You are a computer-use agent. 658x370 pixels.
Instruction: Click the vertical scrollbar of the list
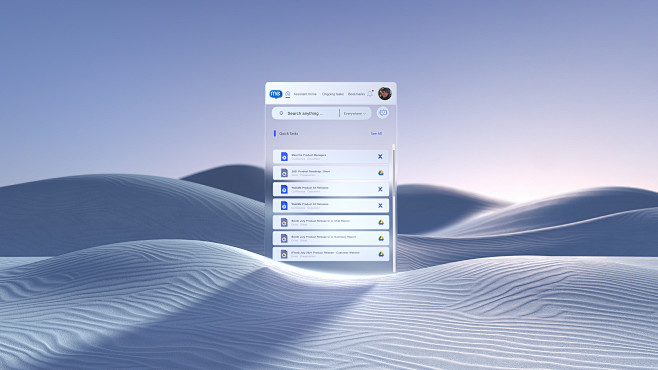point(394,208)
